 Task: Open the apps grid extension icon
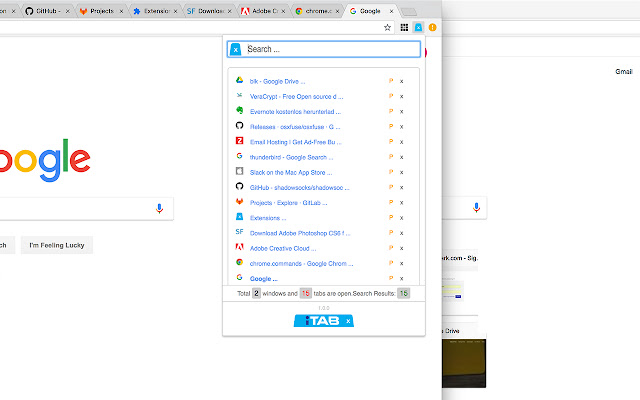(x=404, y=27)
